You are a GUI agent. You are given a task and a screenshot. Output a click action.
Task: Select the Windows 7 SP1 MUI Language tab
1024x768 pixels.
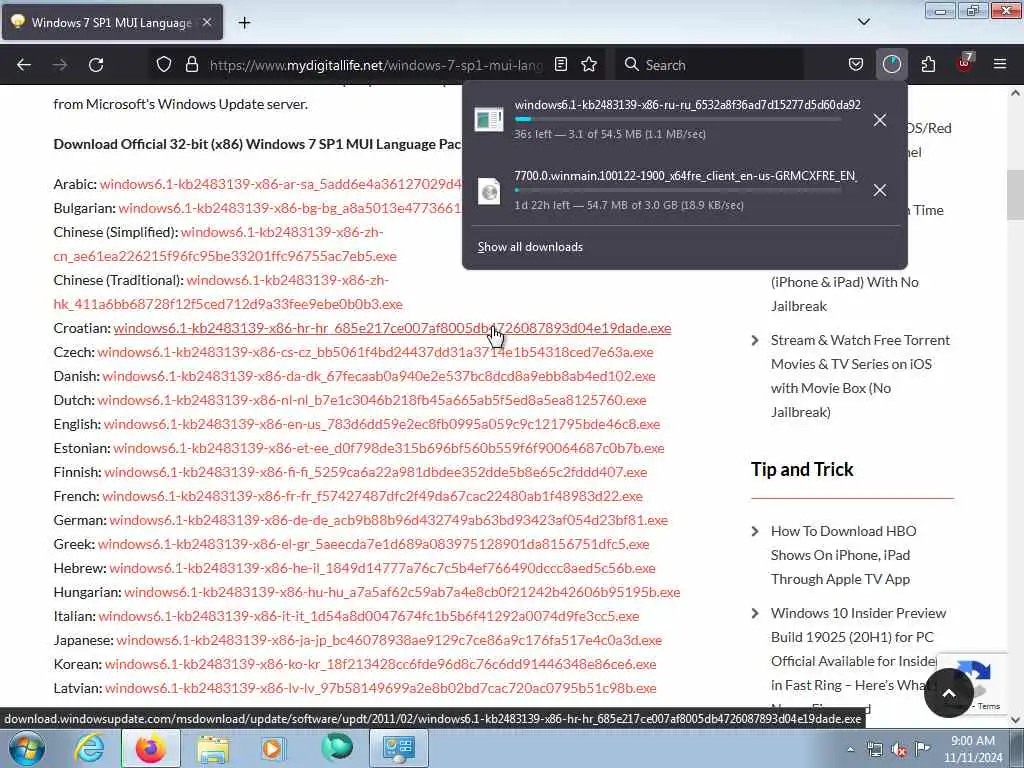point(112,22)
